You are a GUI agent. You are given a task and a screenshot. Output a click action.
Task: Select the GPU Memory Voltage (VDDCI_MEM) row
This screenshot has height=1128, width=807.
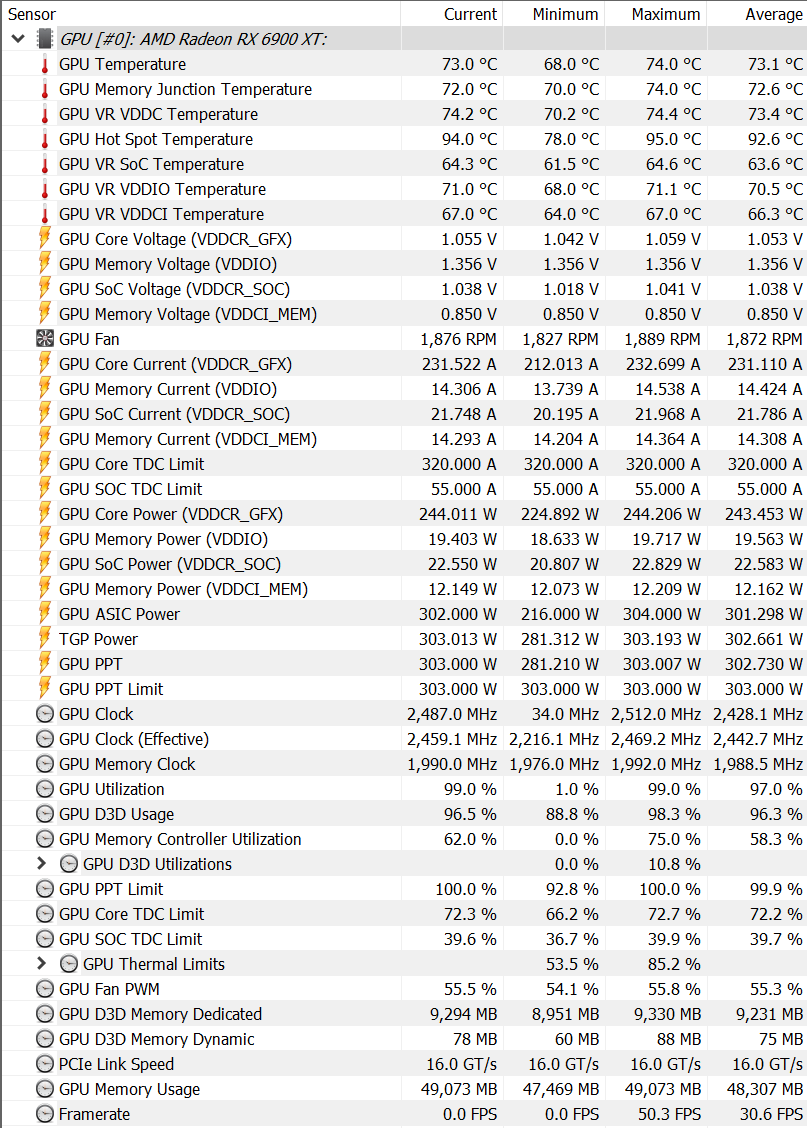404,314
